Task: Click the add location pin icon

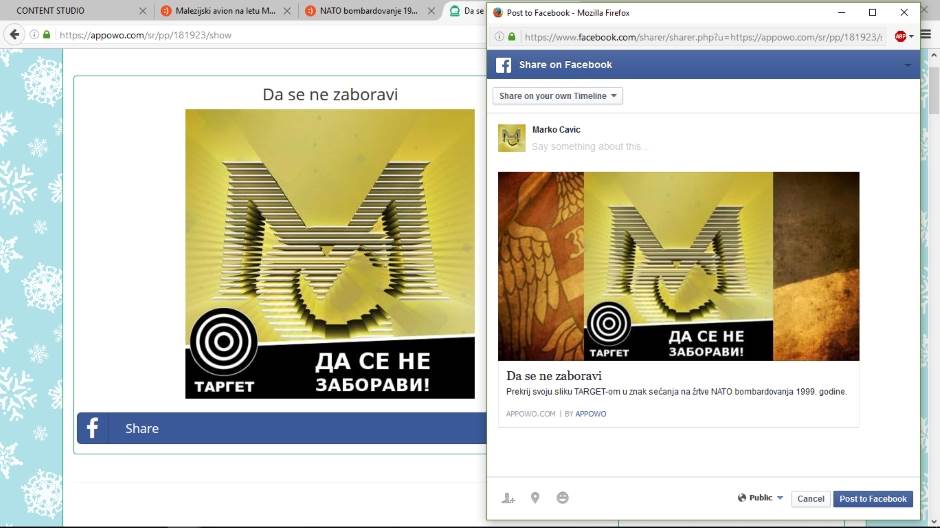Action: click(x=535, y=498)
